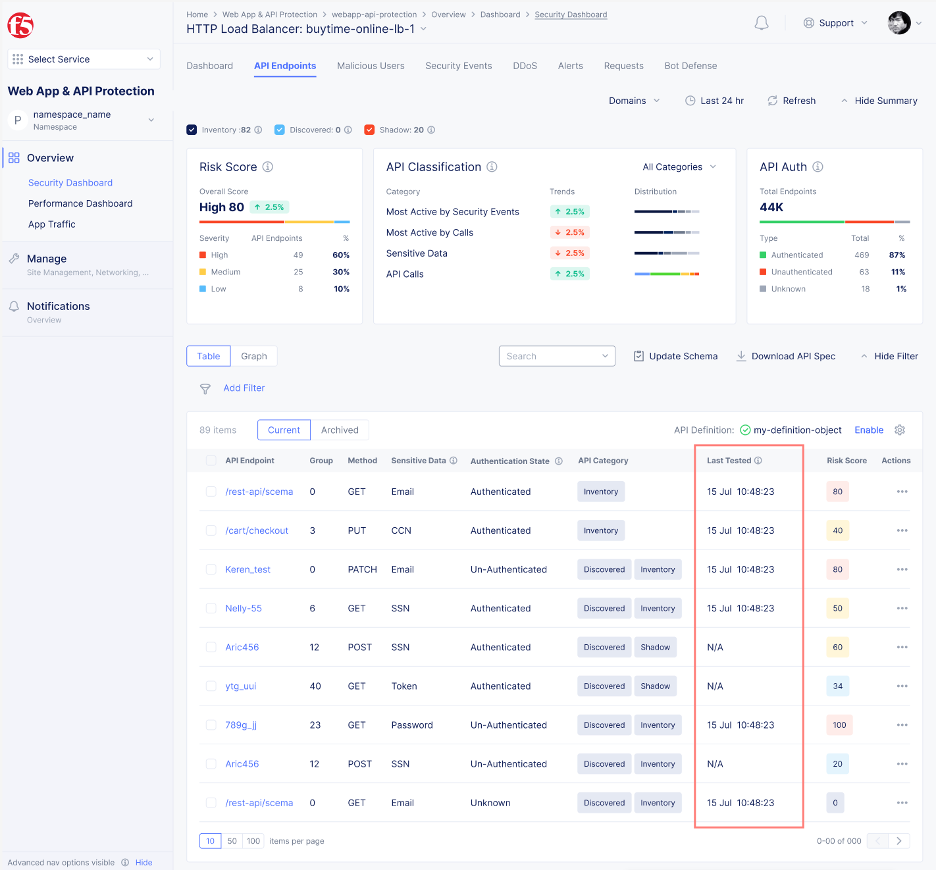Screen dimensions: 936x870
Task: Open API Definition settings gear icon
Action: click(x=899, y=429)
